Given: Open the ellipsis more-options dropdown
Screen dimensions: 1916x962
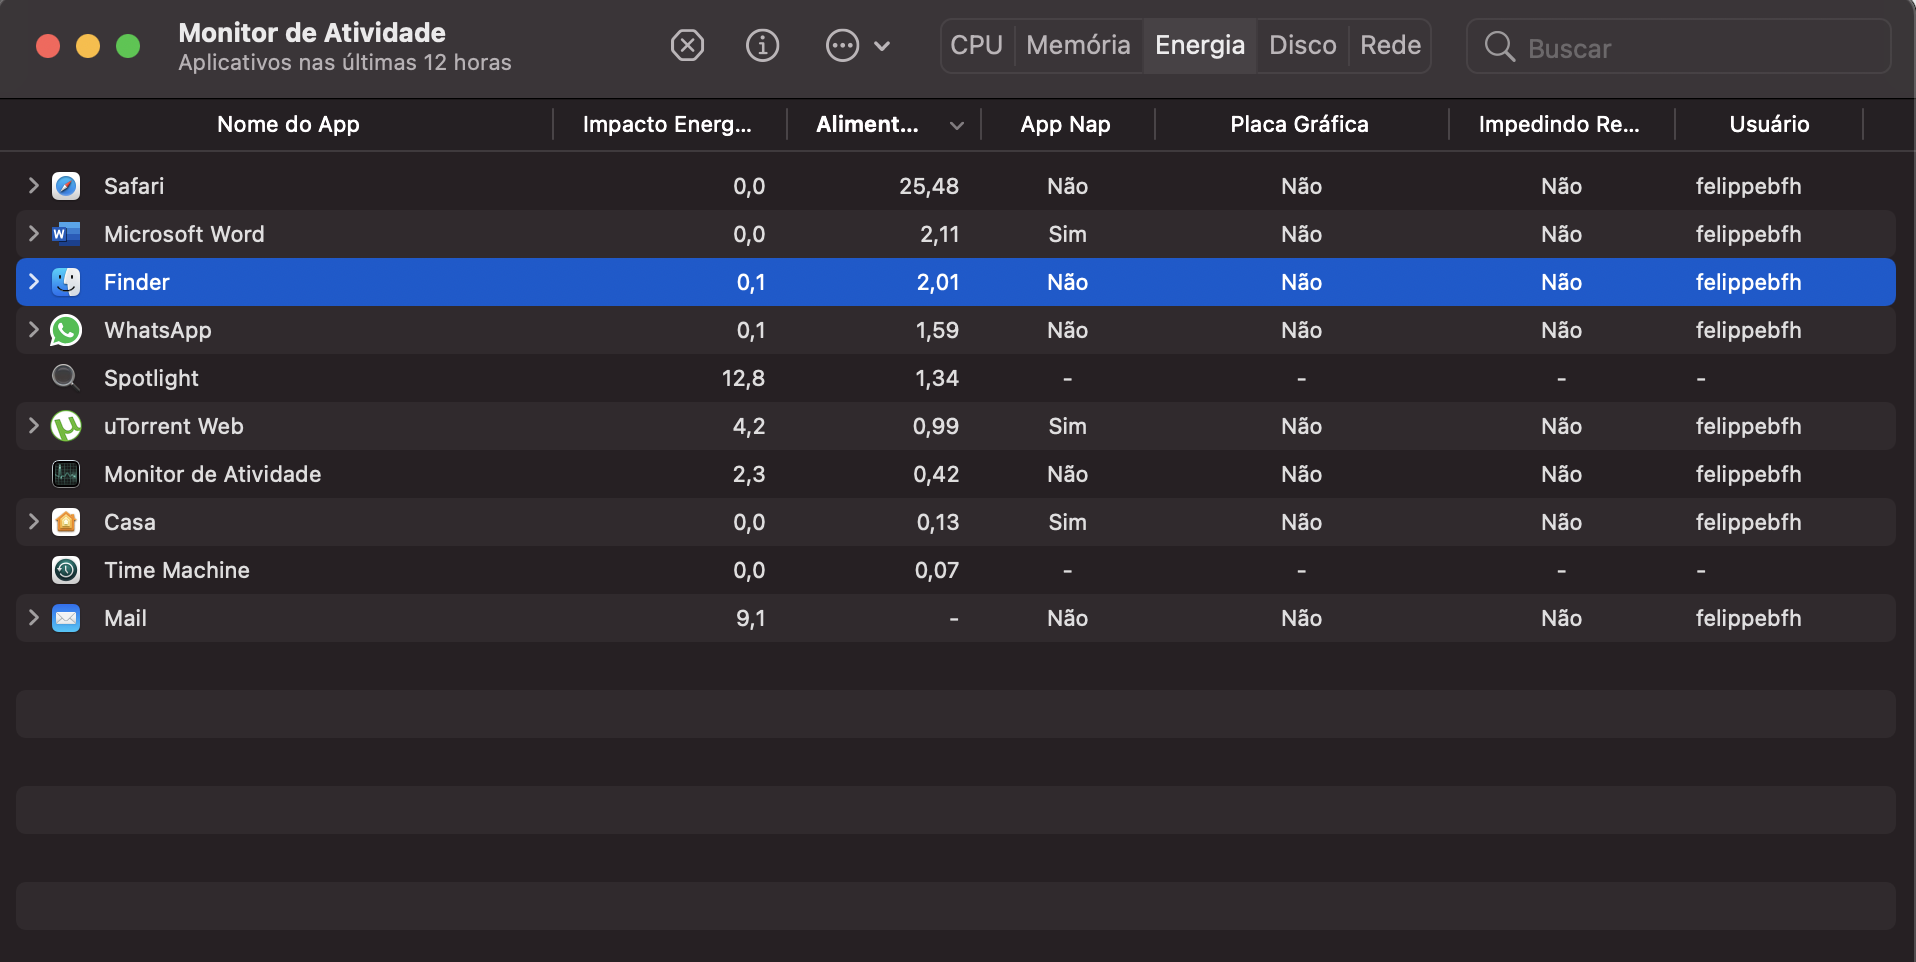Looking at the screenshot, I should (857, 46).
